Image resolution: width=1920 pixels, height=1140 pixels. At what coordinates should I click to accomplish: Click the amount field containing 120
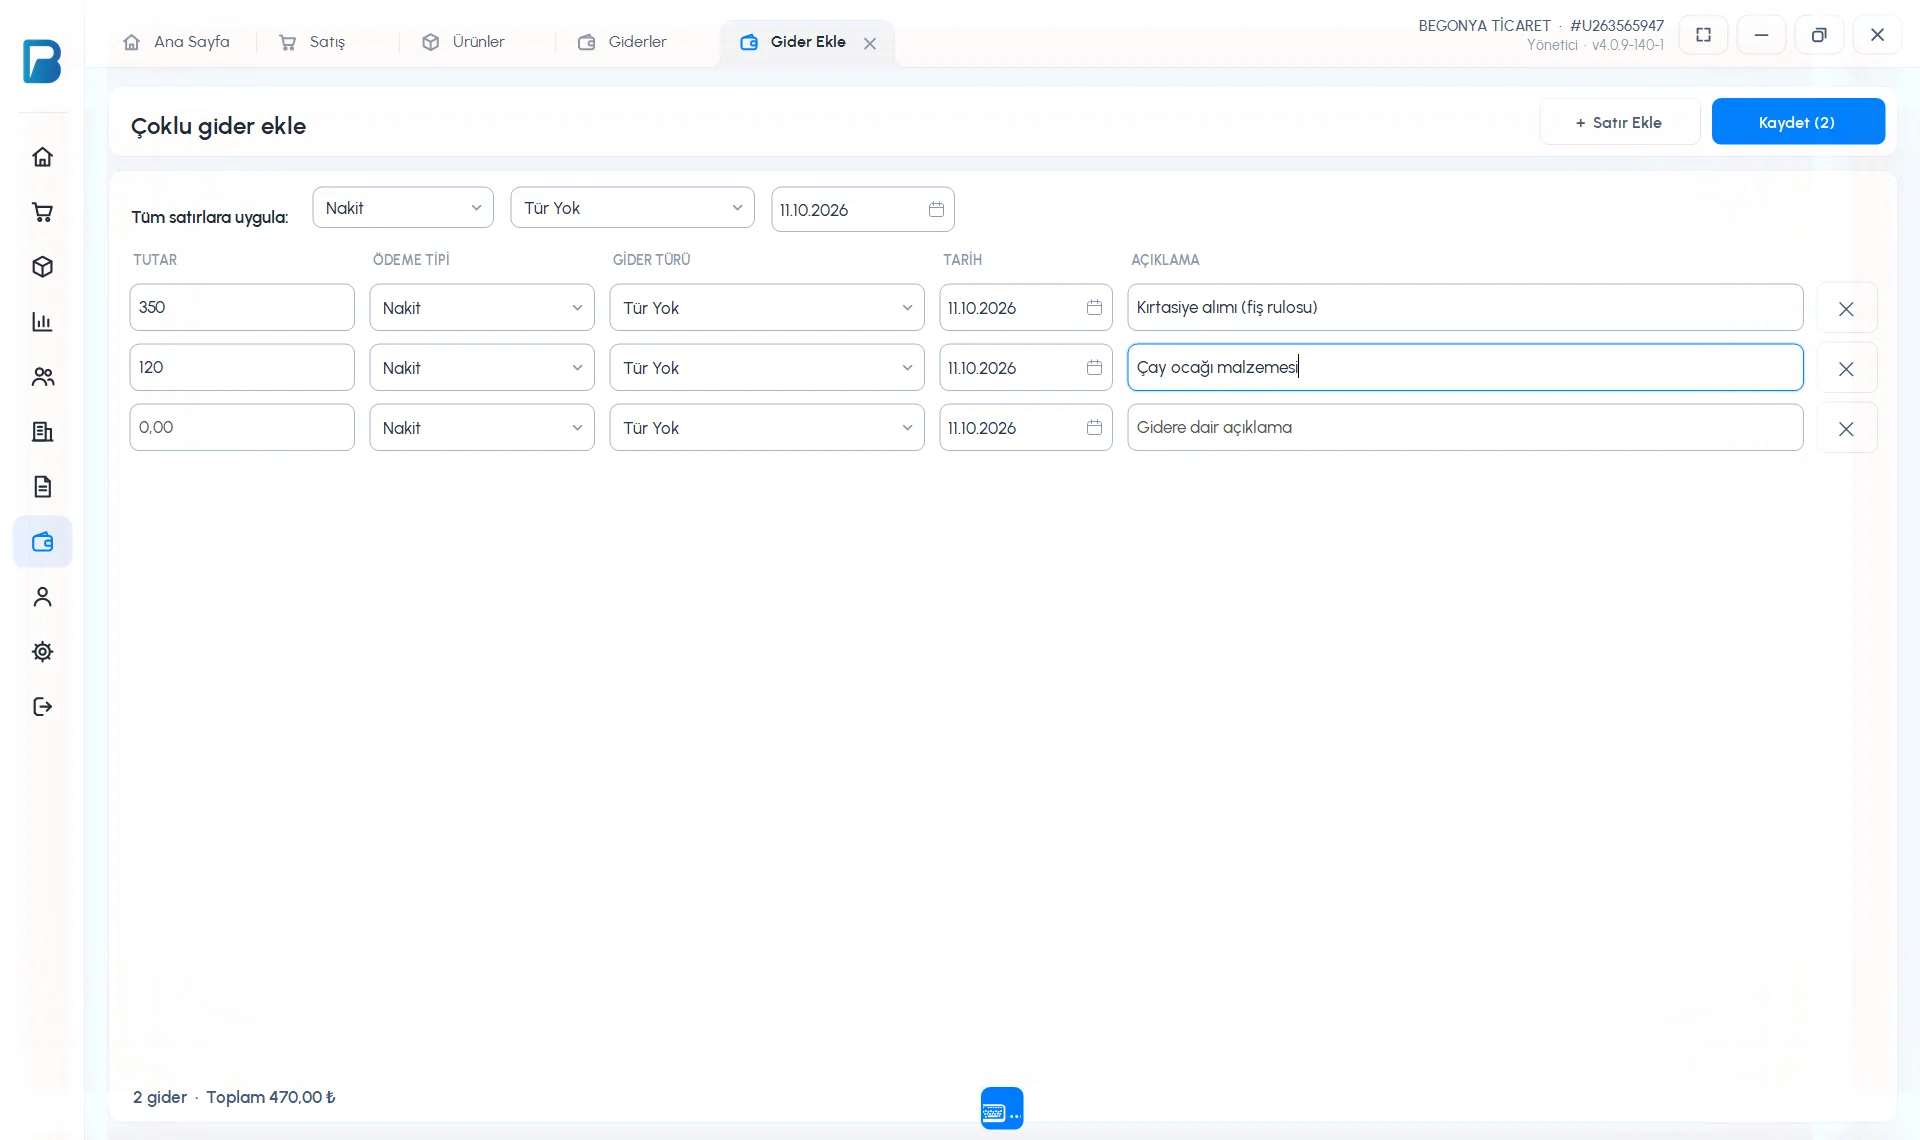[242, 368]
